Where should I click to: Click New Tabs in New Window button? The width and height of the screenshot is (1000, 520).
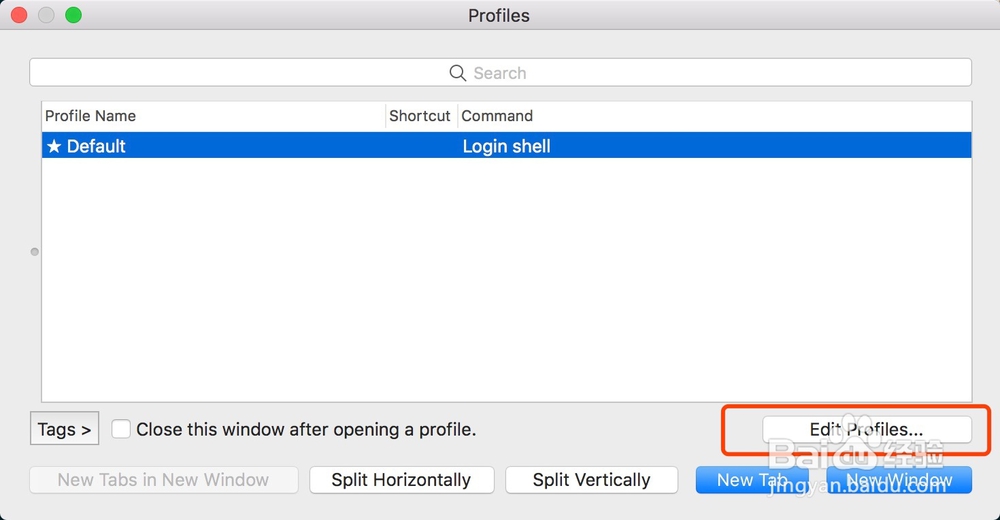point(163,480)
